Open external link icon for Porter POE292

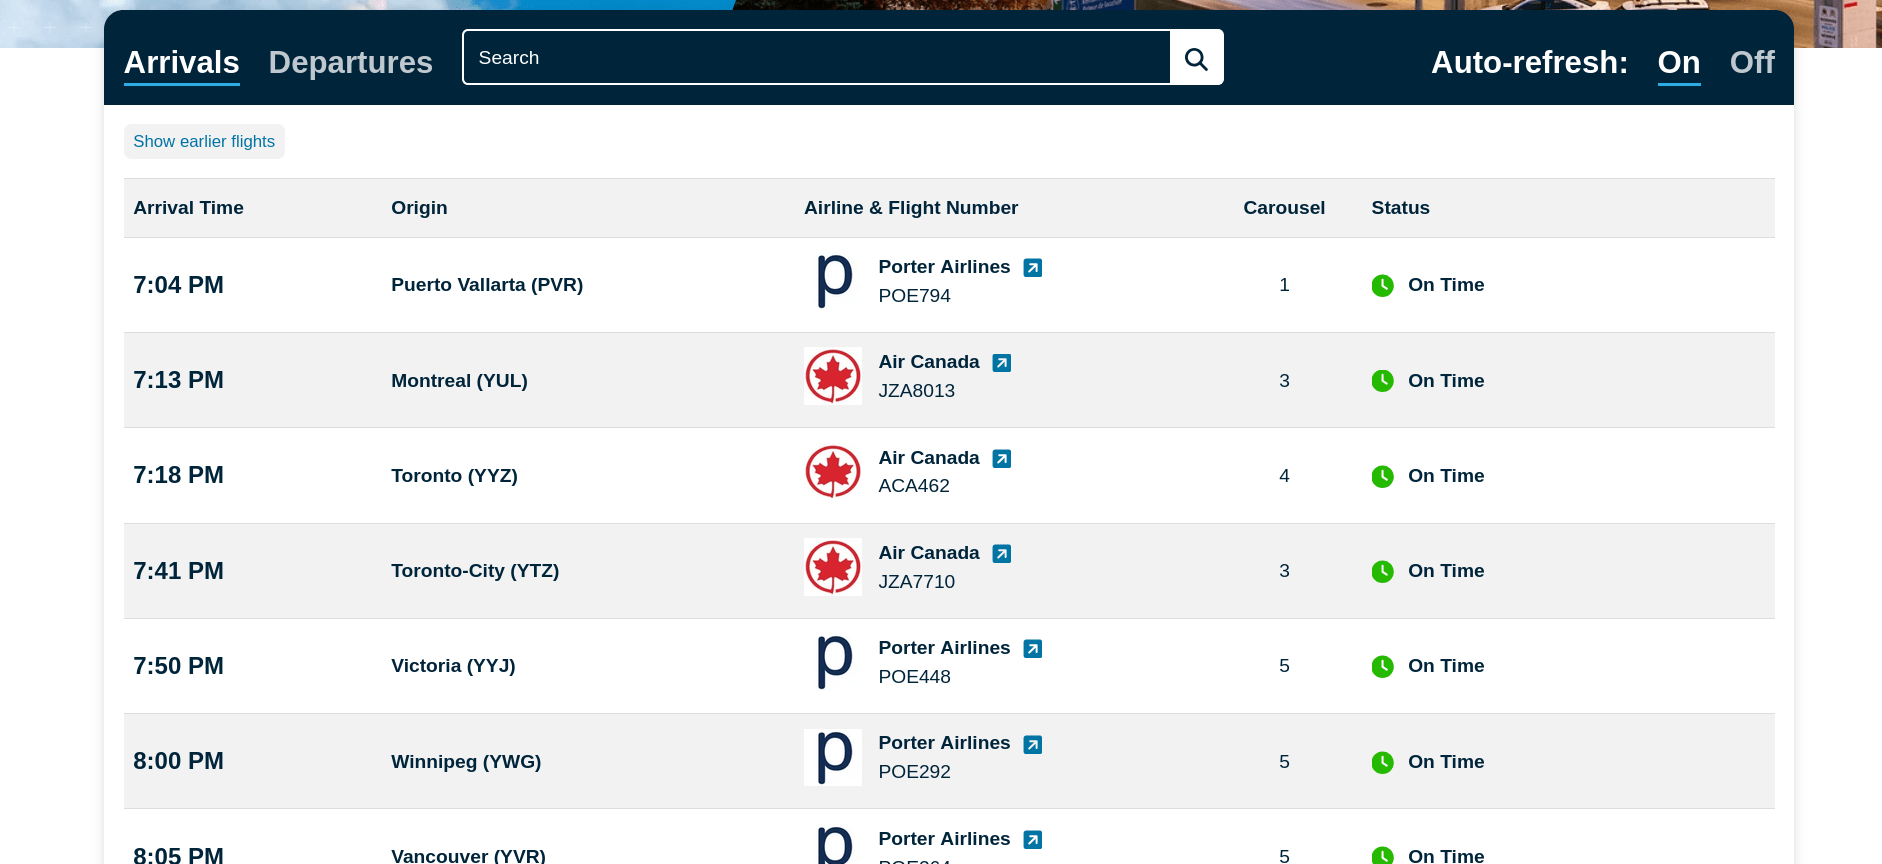tap(1033, 745)
